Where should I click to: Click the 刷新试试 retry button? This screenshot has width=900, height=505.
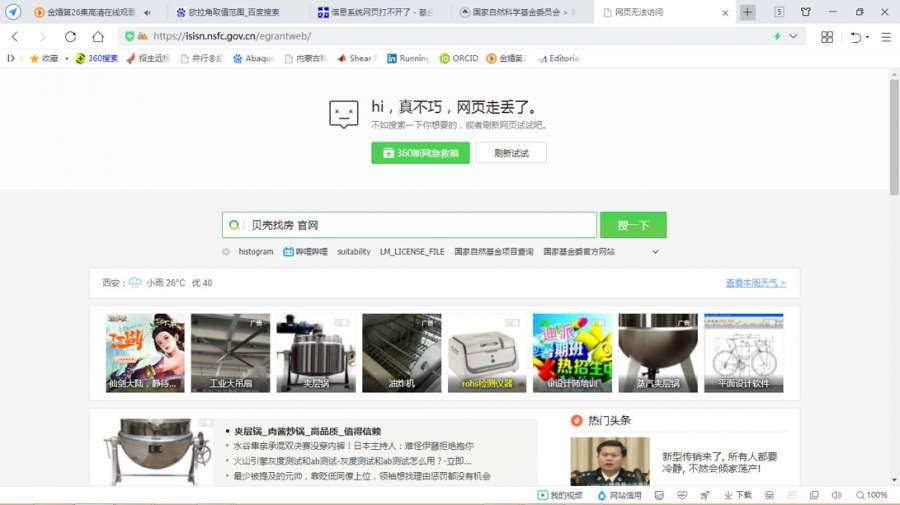(x=511, y=153)
